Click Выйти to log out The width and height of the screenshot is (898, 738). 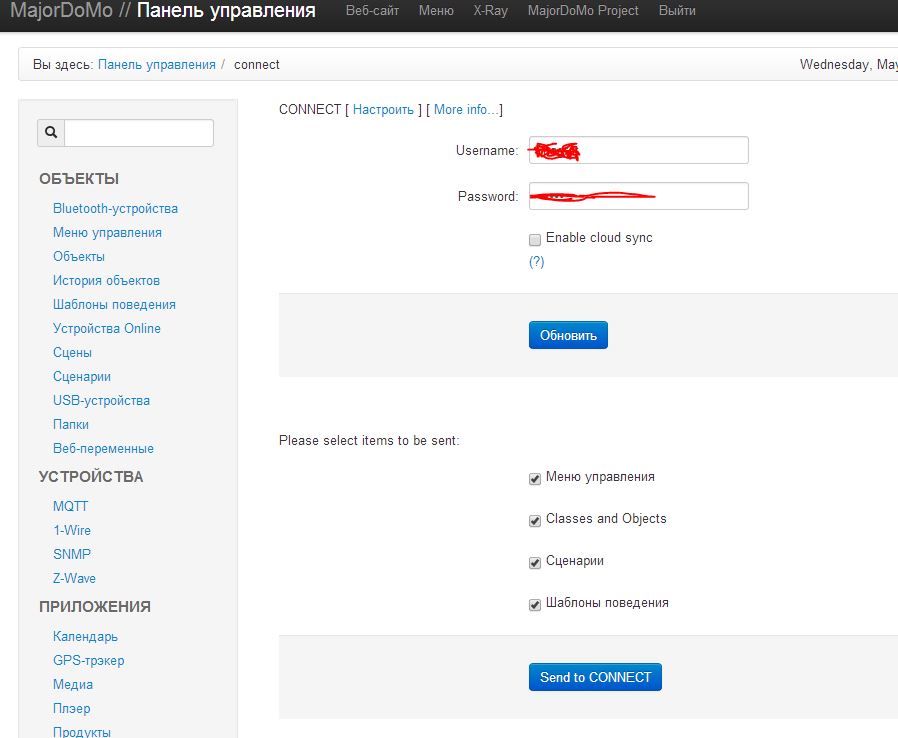[677, 11]
